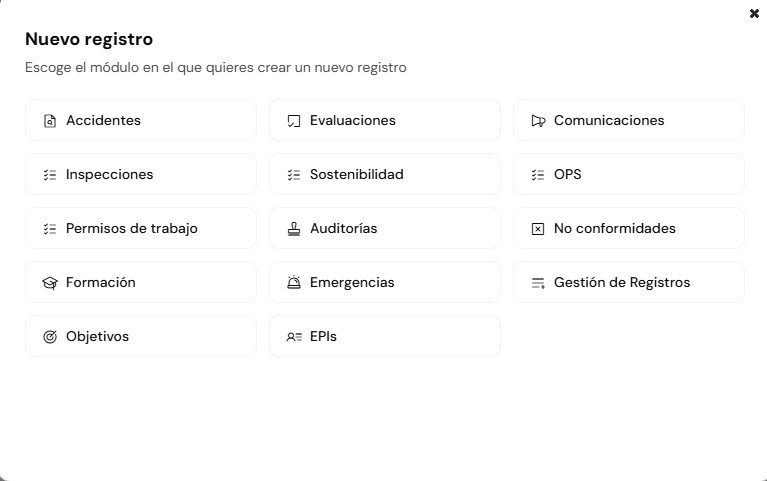
Task: Close the Nuevo registro dialog
Action: [x=754, y=14]
